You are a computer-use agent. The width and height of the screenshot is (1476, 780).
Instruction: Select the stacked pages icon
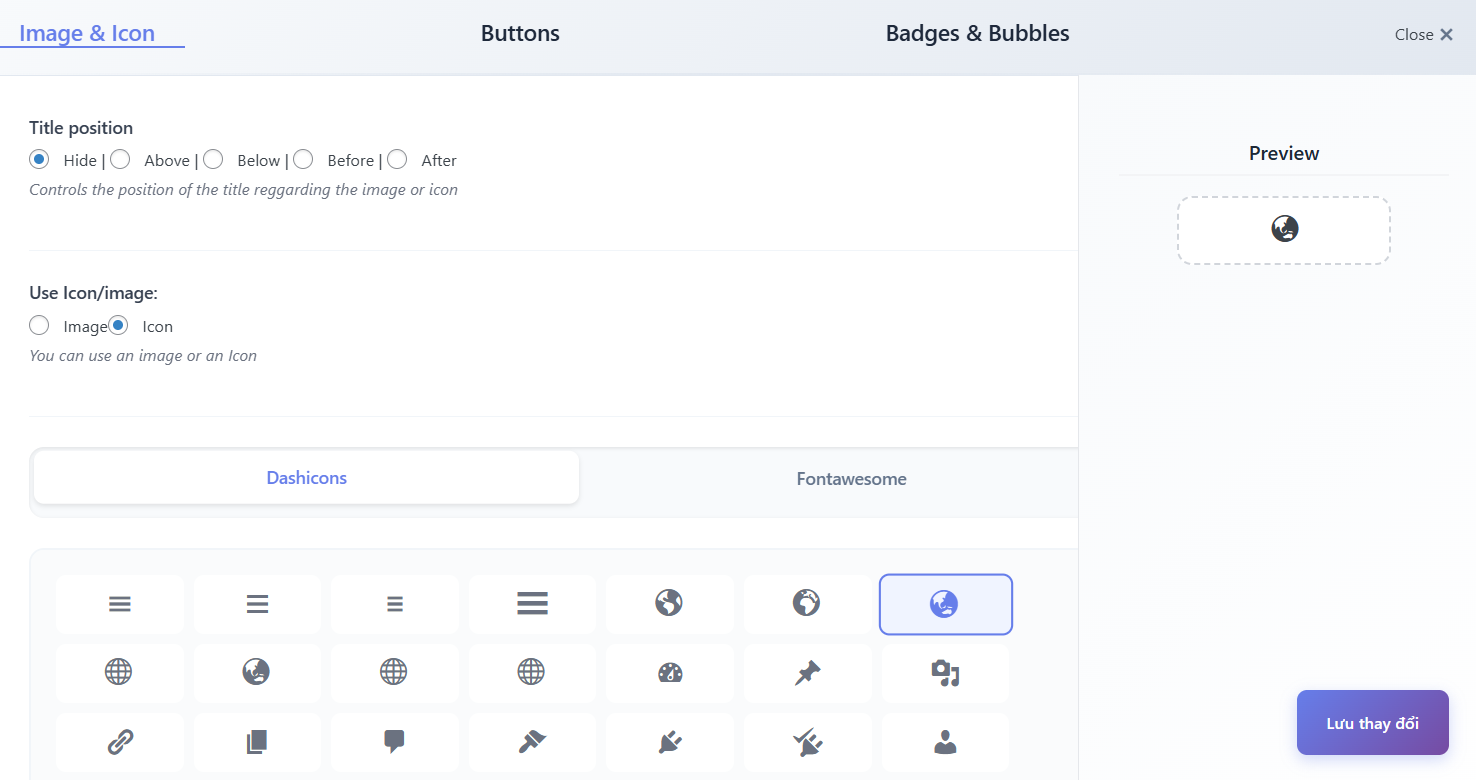pyautogui.click(x=257, y=743)
